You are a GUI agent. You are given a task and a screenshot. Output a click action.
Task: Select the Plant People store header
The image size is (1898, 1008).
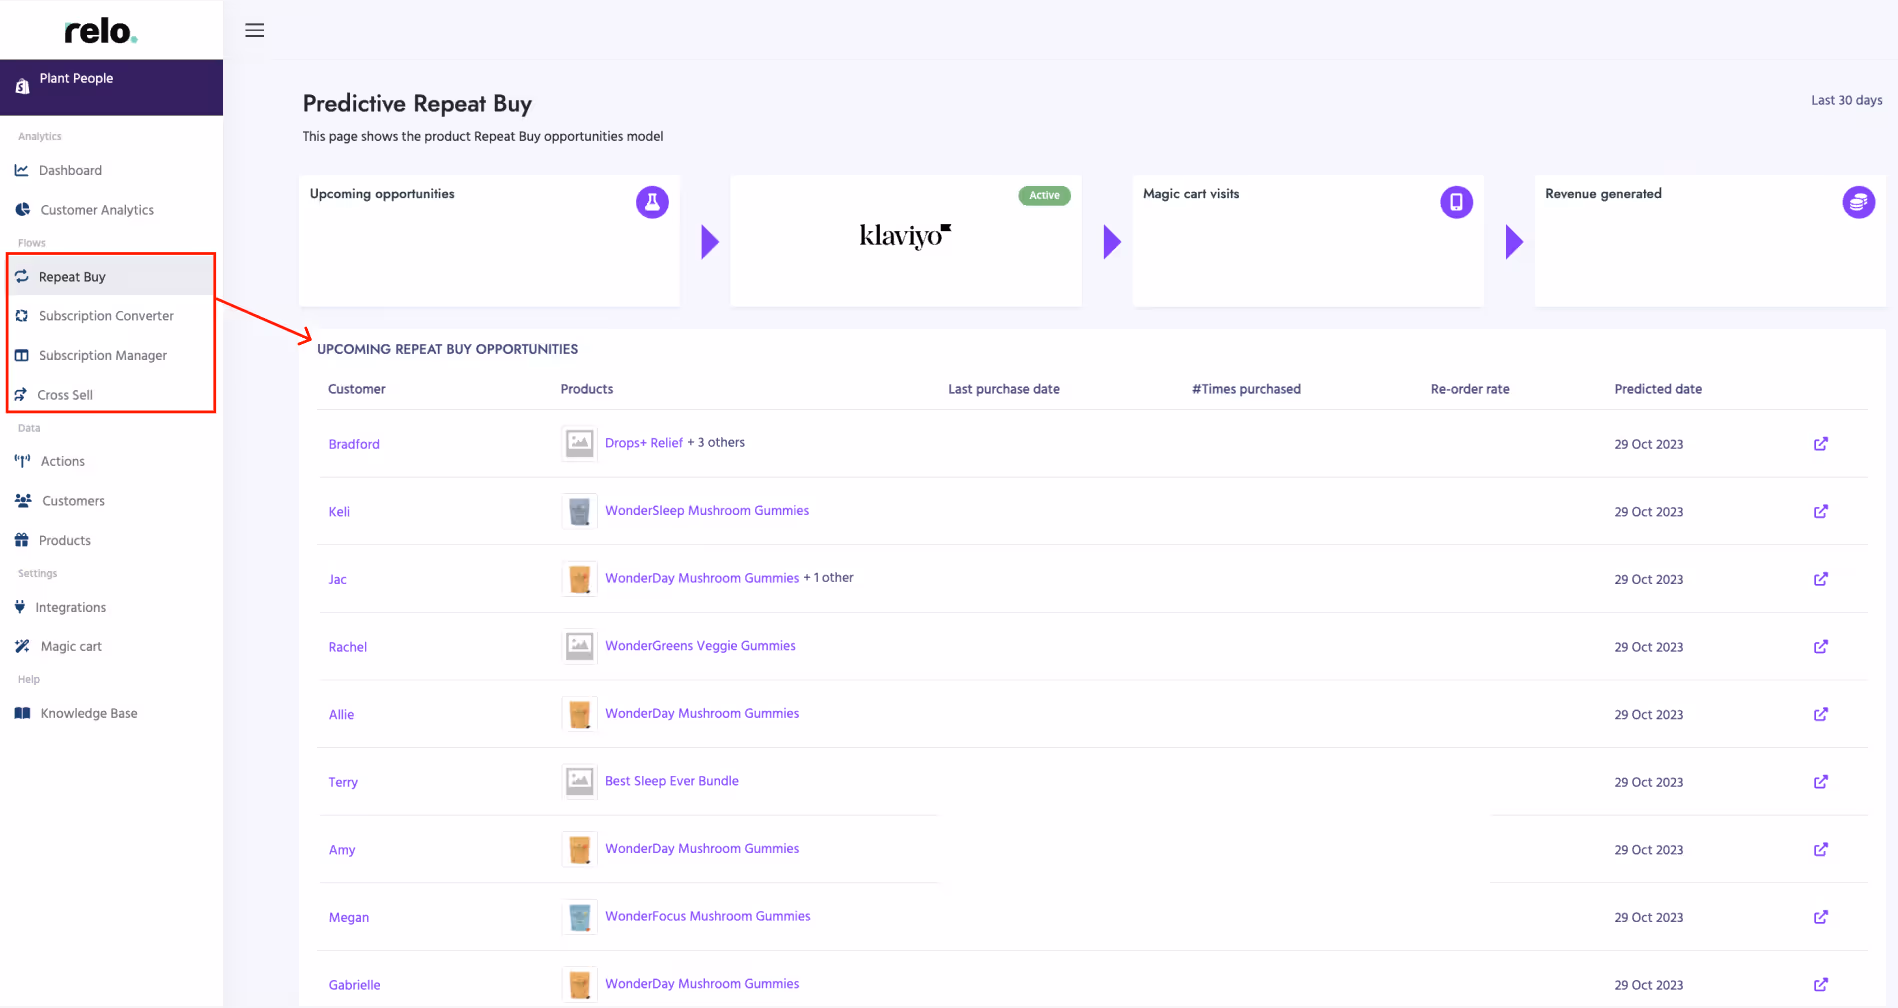[111, 87]
